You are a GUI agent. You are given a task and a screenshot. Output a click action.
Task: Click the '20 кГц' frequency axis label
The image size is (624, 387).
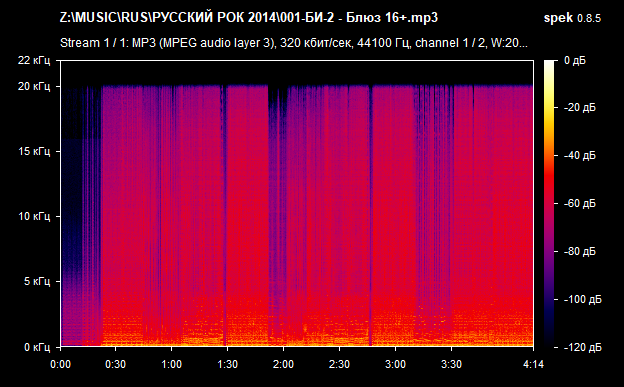pos(34,86)
